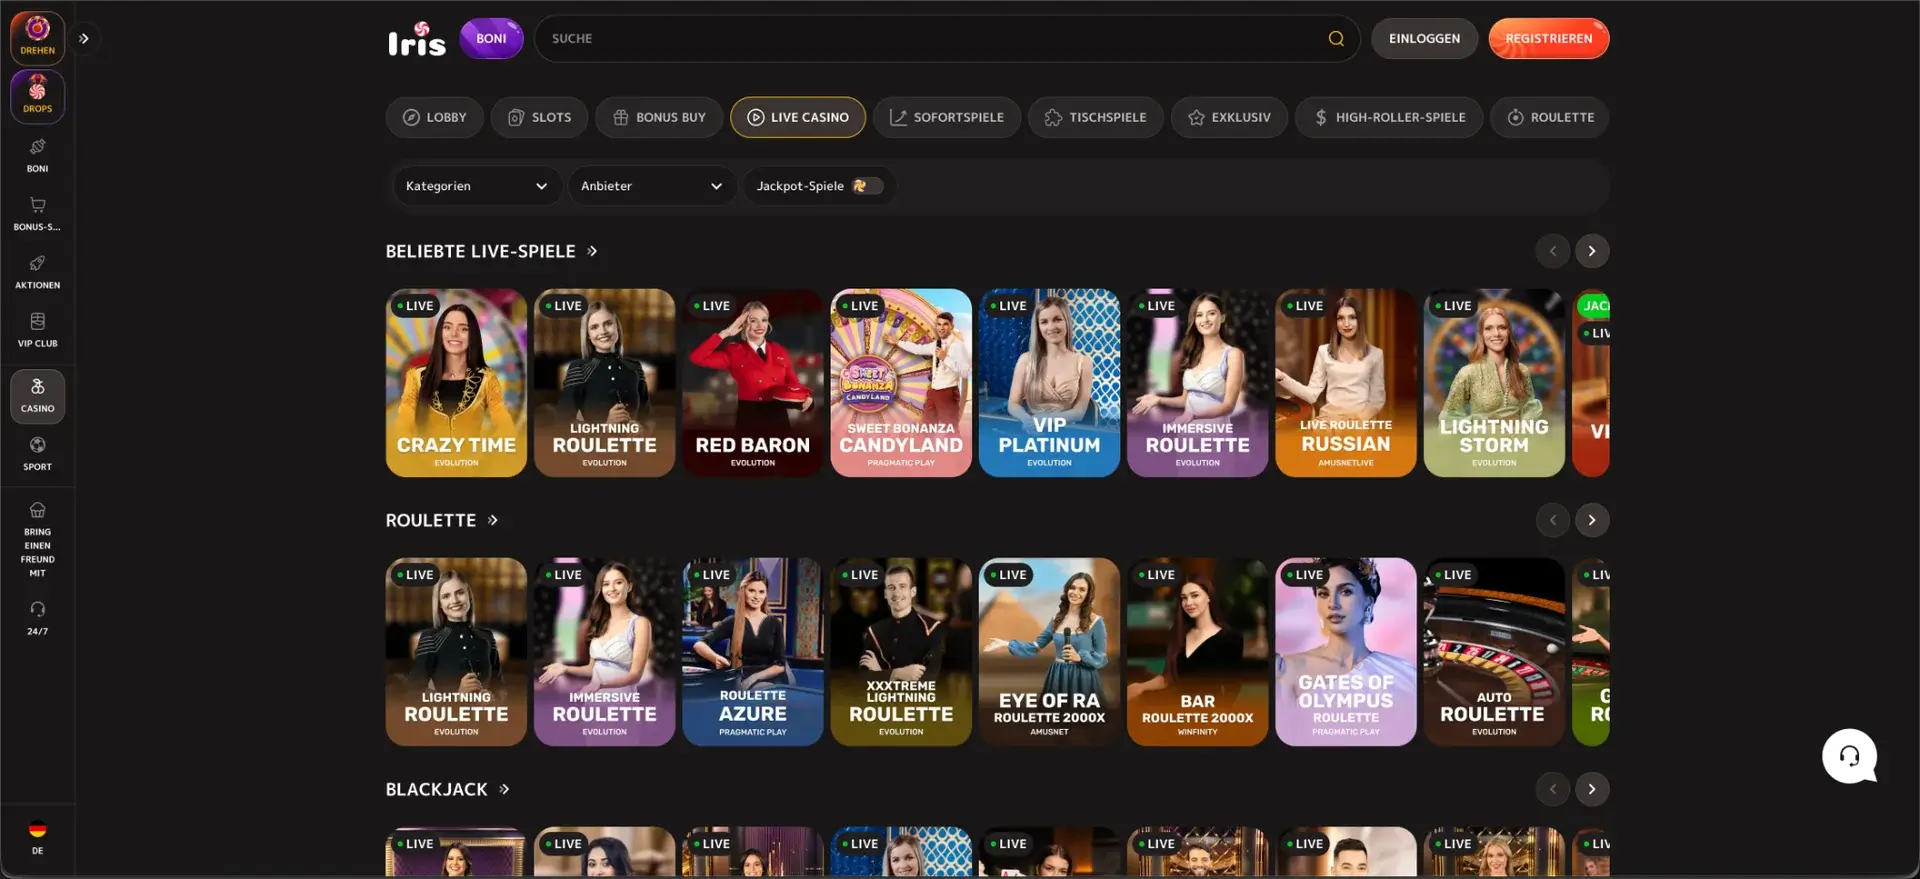
Task: Switch to the Bonus Buy tab
Action: (659, 117)
